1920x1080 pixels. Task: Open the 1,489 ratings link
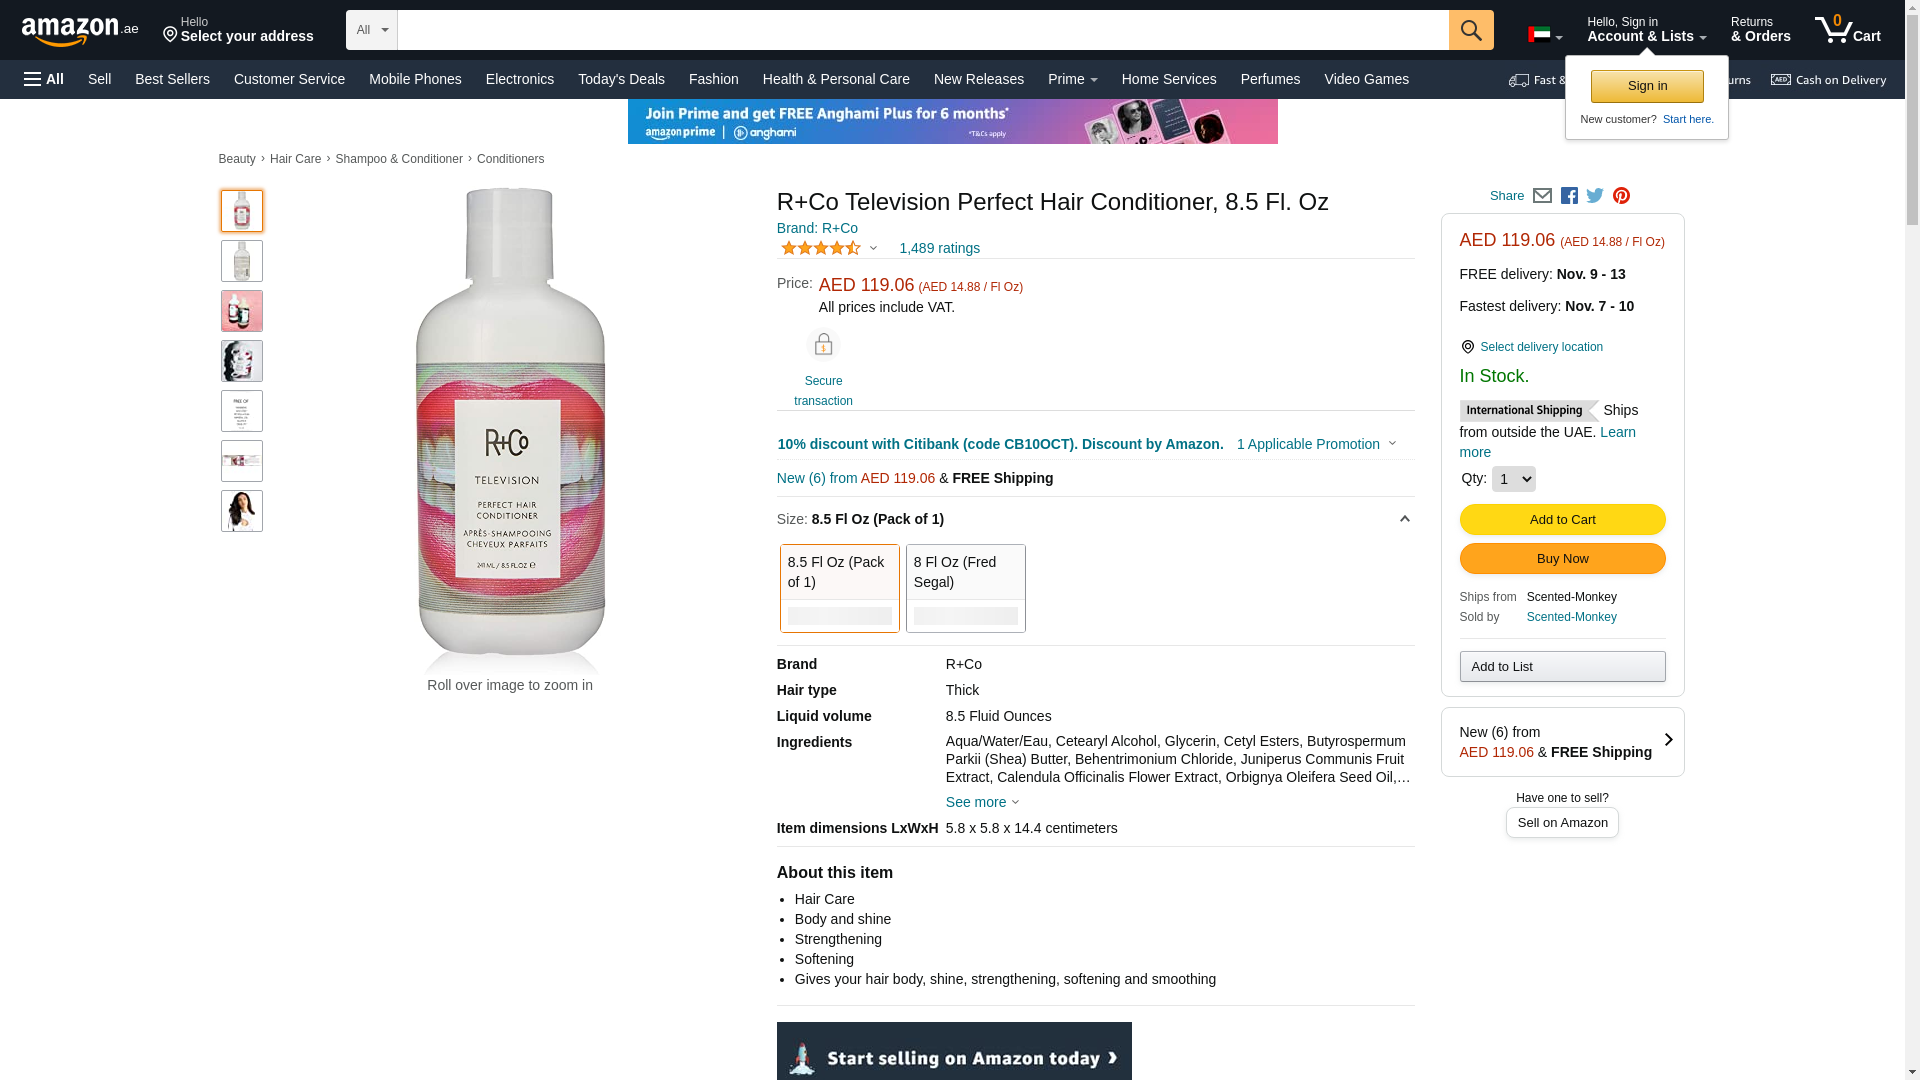tap(939, 248)
